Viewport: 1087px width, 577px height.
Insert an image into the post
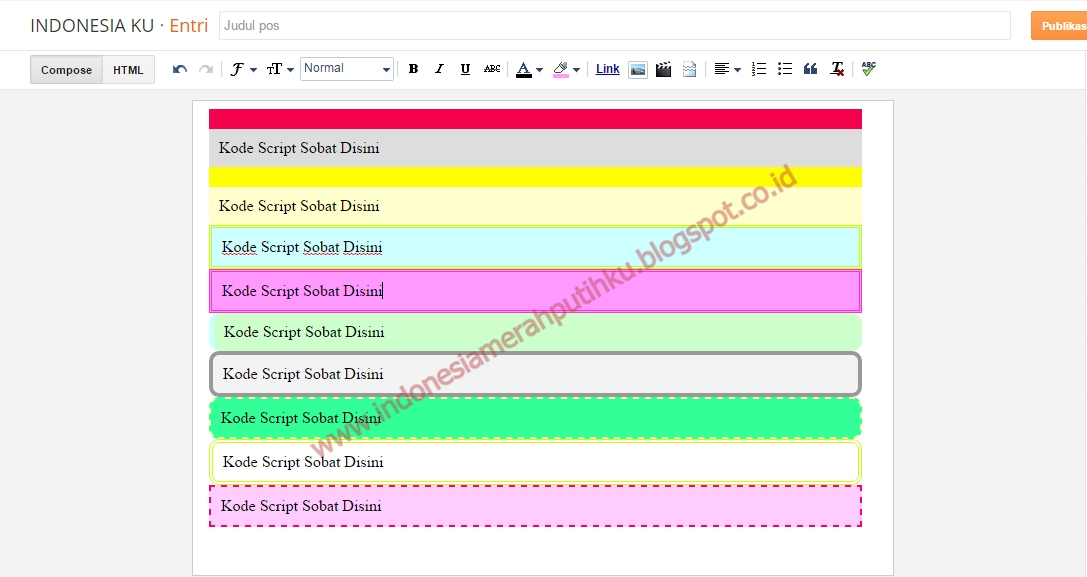[638, 69]
